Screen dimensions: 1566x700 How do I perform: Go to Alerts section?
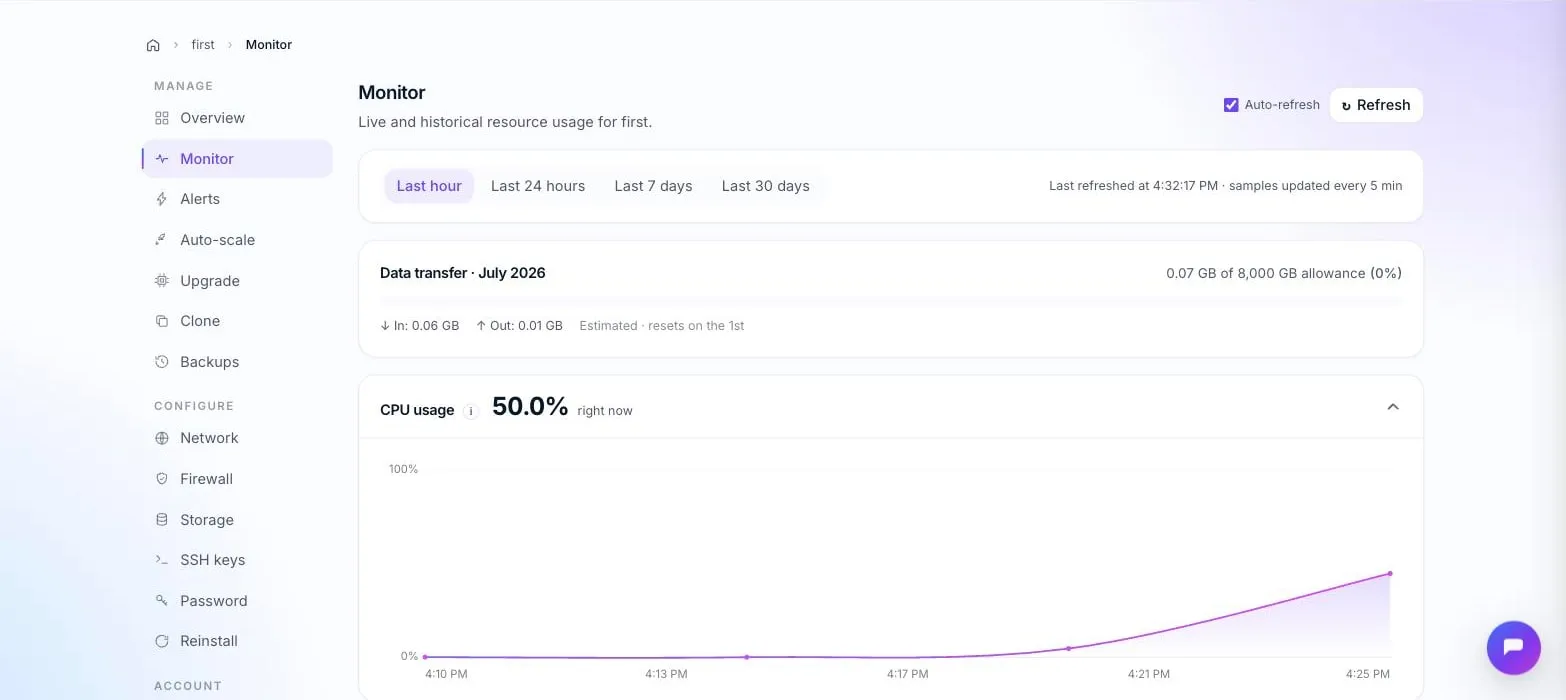(x=237, y=199)
